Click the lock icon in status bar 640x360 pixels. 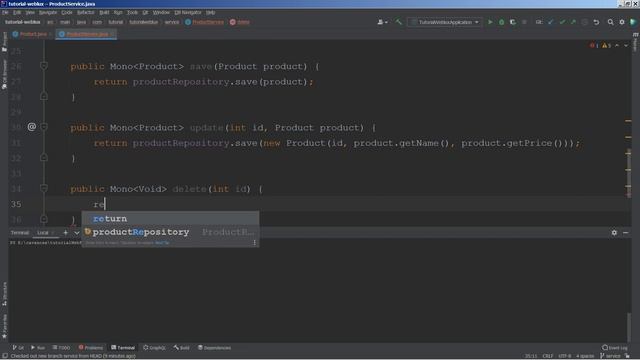tap(627, 356)
